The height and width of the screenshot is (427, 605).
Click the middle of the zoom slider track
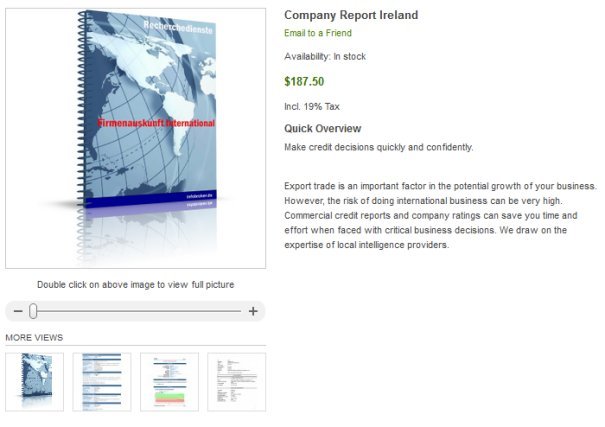pyautogui.click(x=135, y=311)
